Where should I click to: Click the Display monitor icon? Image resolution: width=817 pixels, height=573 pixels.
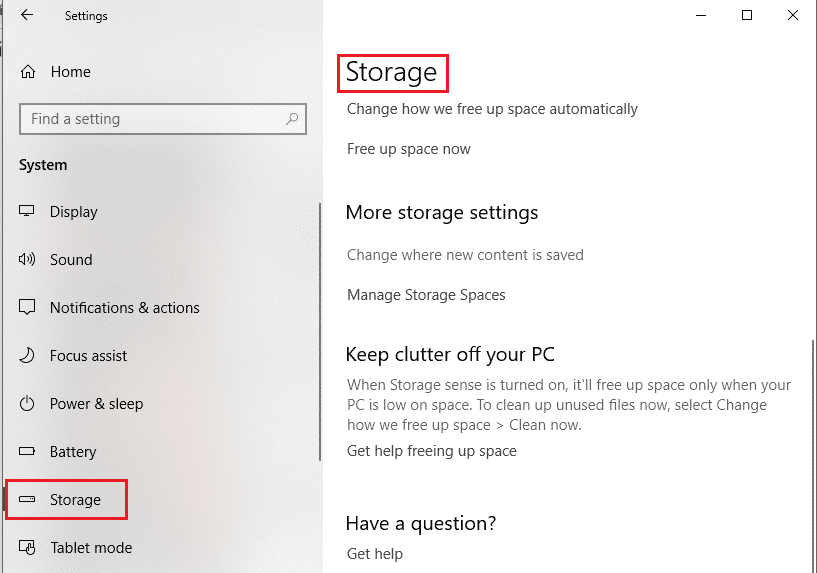27,211
